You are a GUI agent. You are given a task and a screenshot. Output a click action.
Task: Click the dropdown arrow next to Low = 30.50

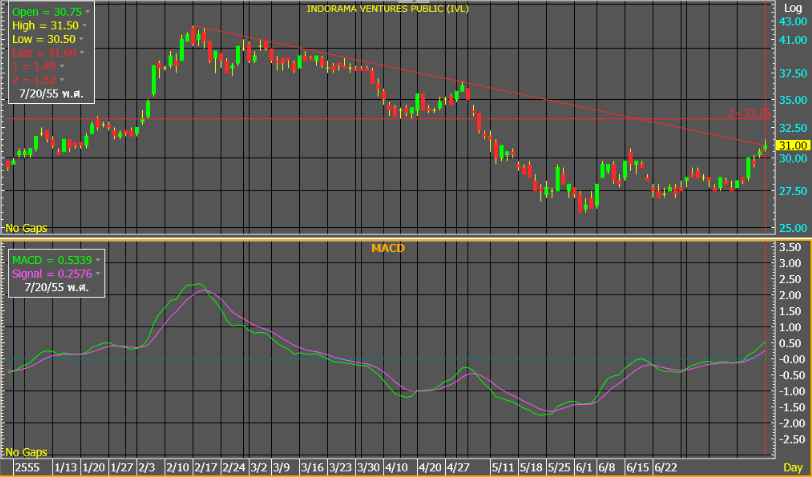(79, 38)
